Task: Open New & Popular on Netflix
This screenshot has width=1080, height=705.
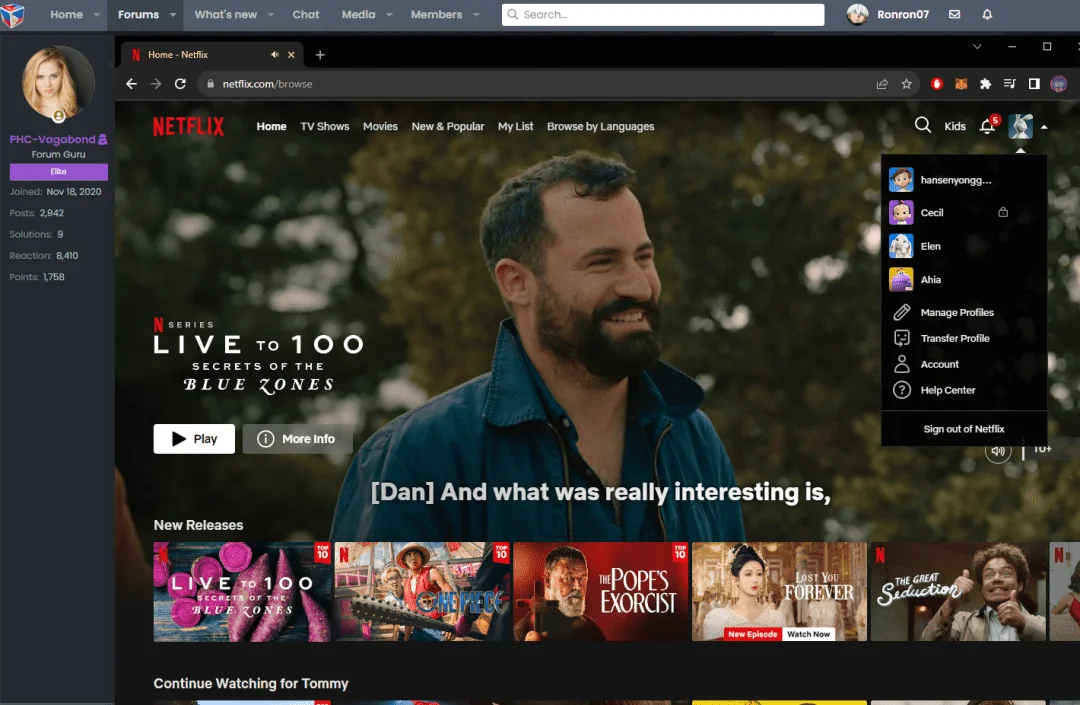Action: [448, 127]
